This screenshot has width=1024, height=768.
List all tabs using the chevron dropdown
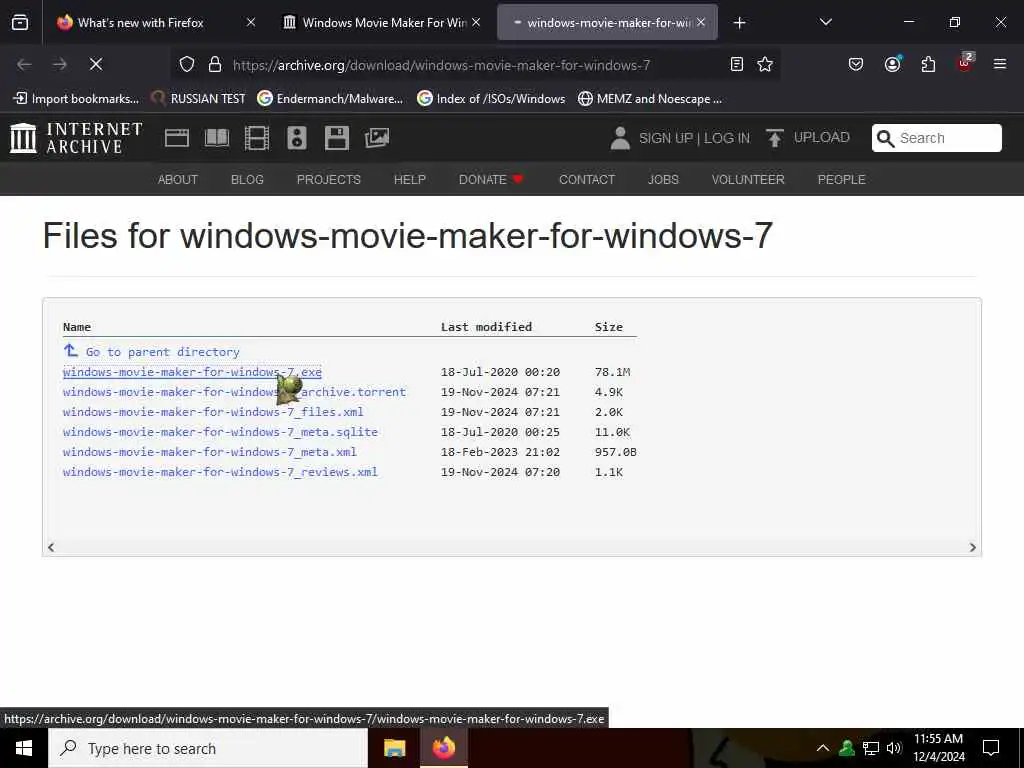point(825,22)
